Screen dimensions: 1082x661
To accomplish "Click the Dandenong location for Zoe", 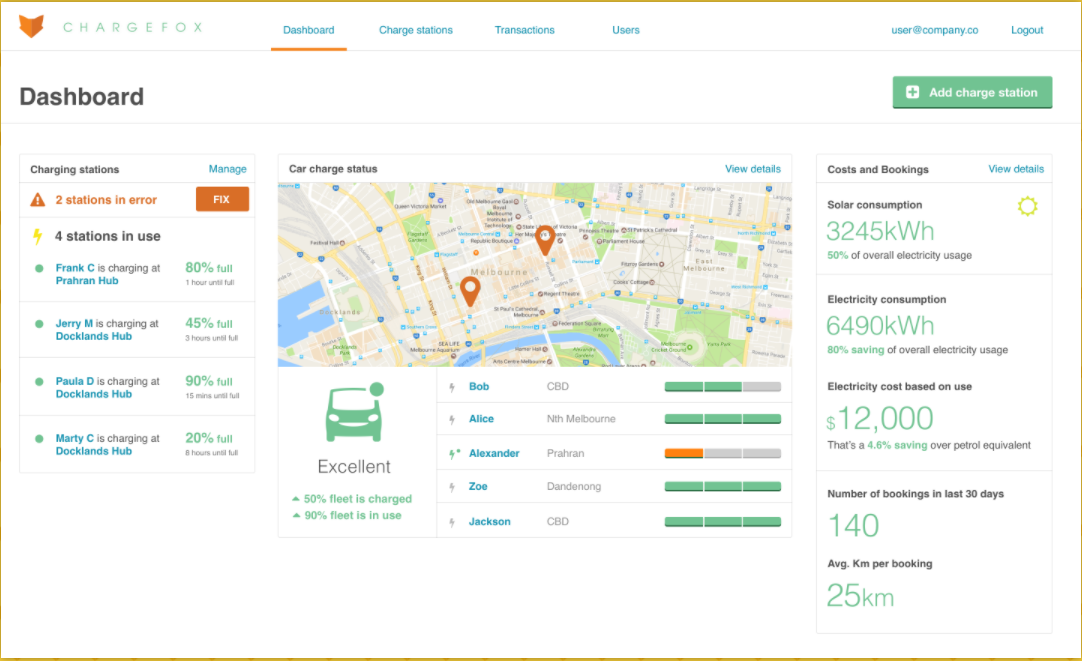I will tap(573, 486).
